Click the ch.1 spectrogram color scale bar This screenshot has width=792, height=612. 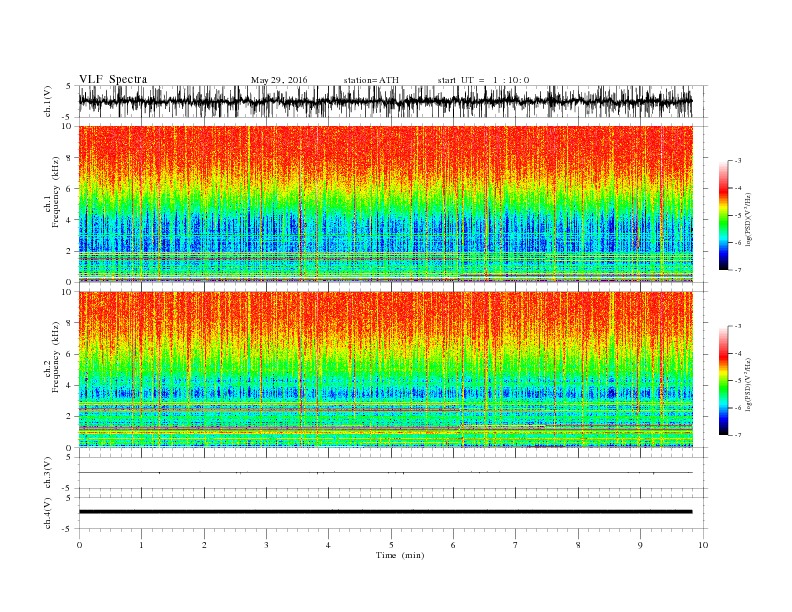click(723, 215)
